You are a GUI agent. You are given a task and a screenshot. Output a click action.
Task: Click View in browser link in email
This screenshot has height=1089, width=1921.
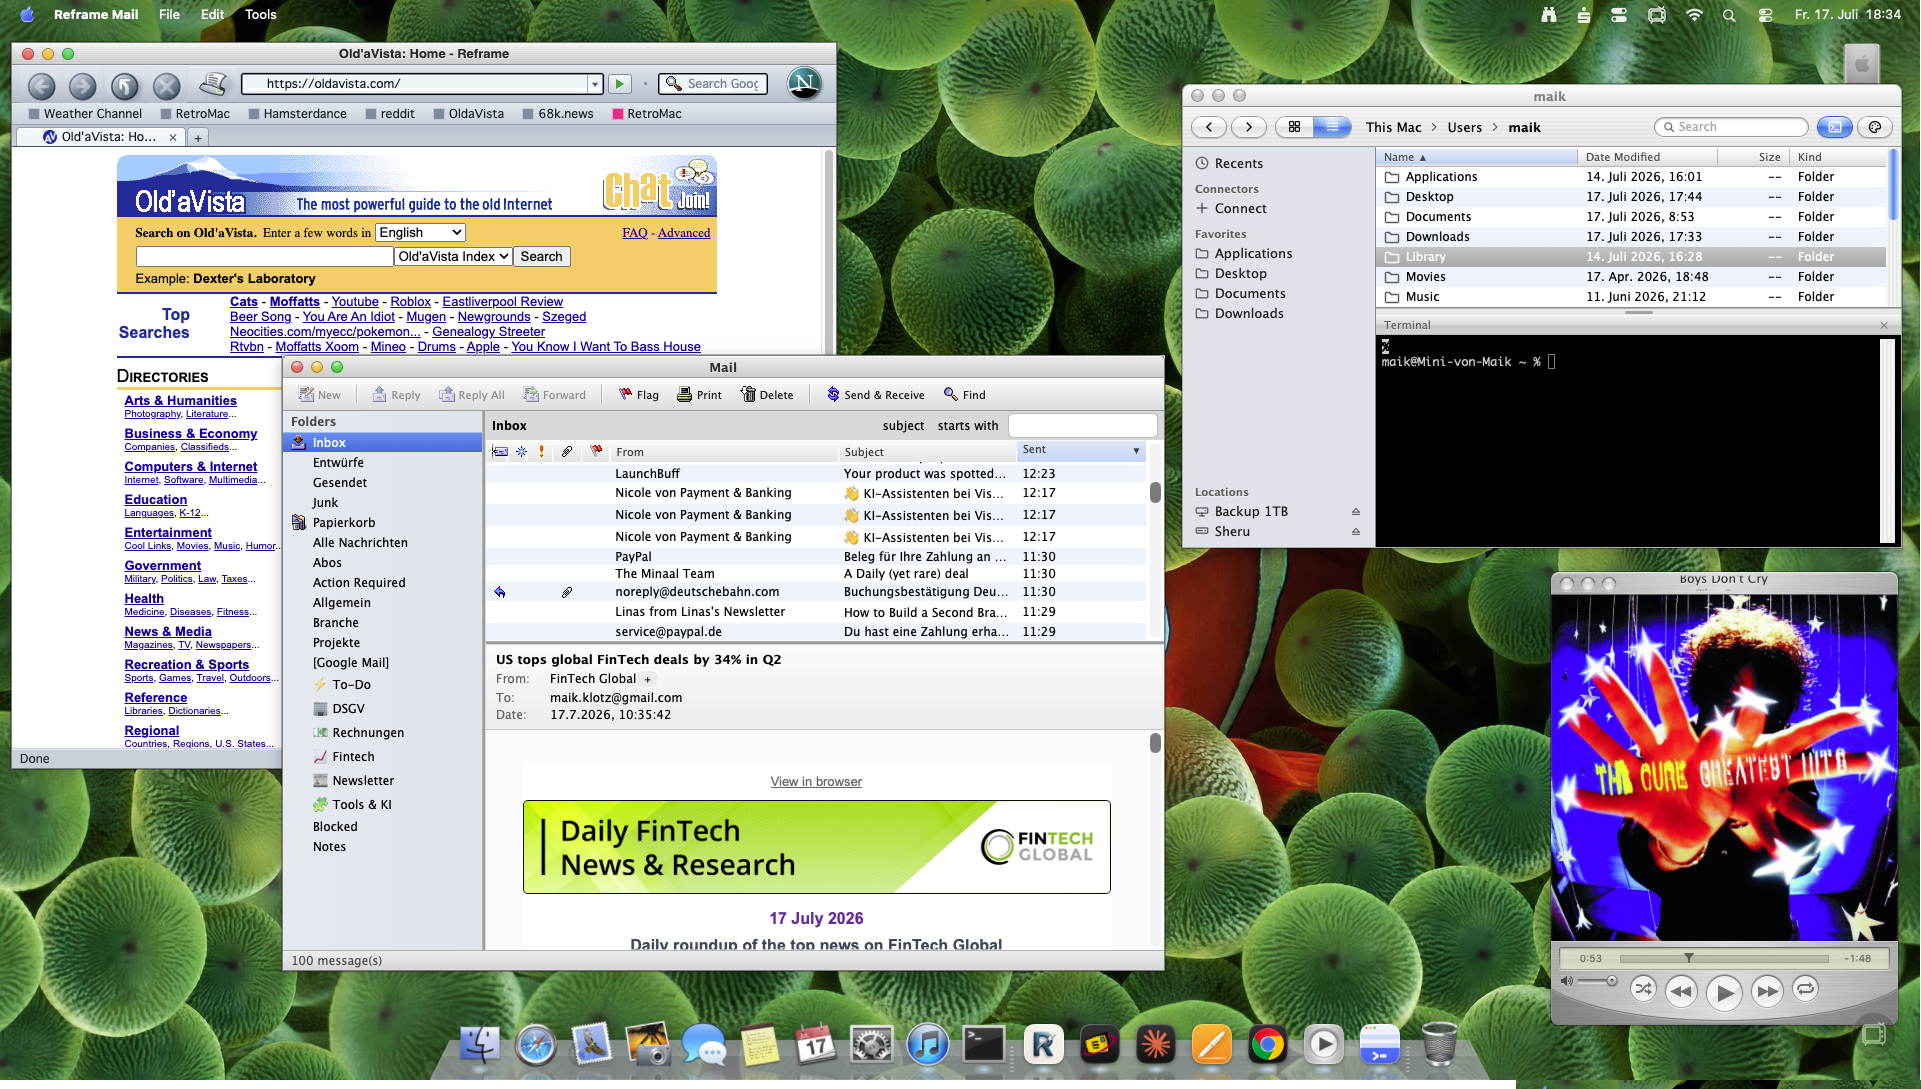click(x=816, y=782)
